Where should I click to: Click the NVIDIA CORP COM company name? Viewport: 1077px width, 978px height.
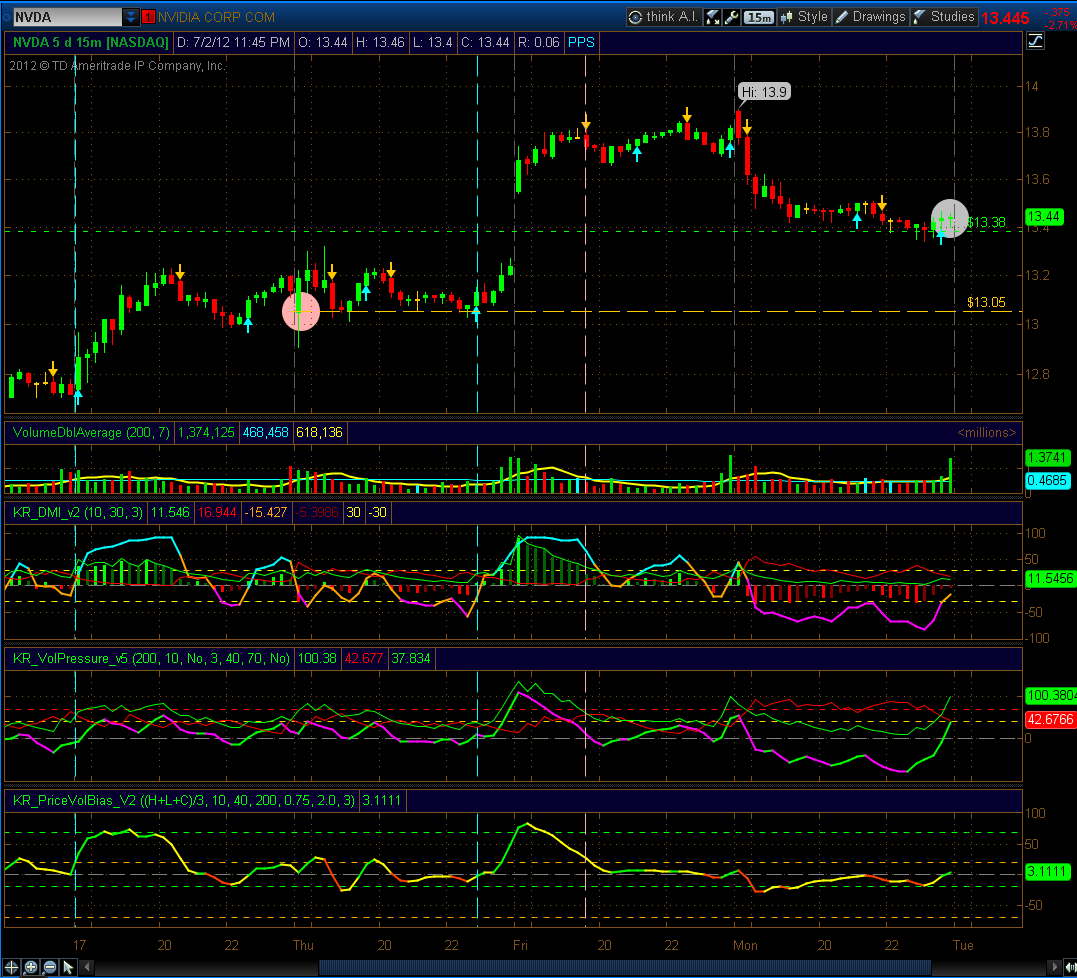pos(216,17)
